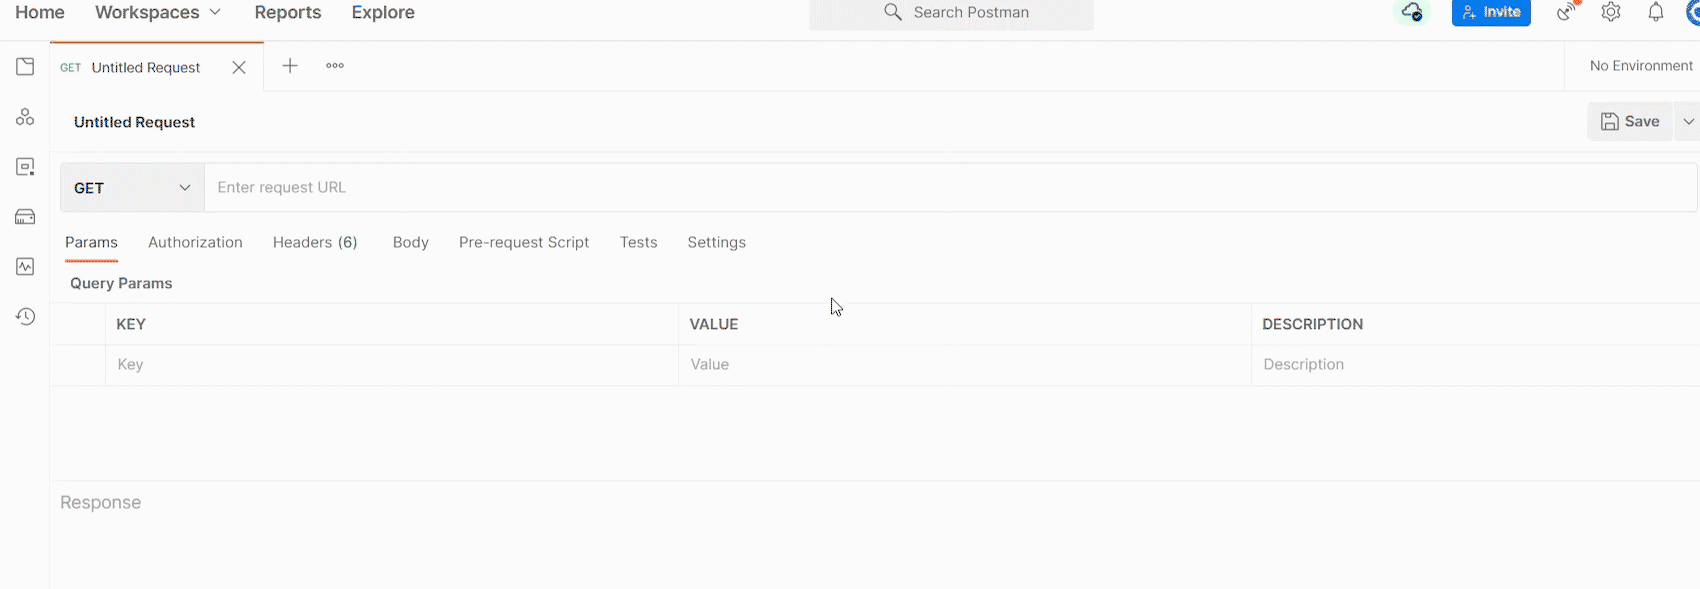Open the Mock Servers sidebar icon

click(x=25, y=217)
